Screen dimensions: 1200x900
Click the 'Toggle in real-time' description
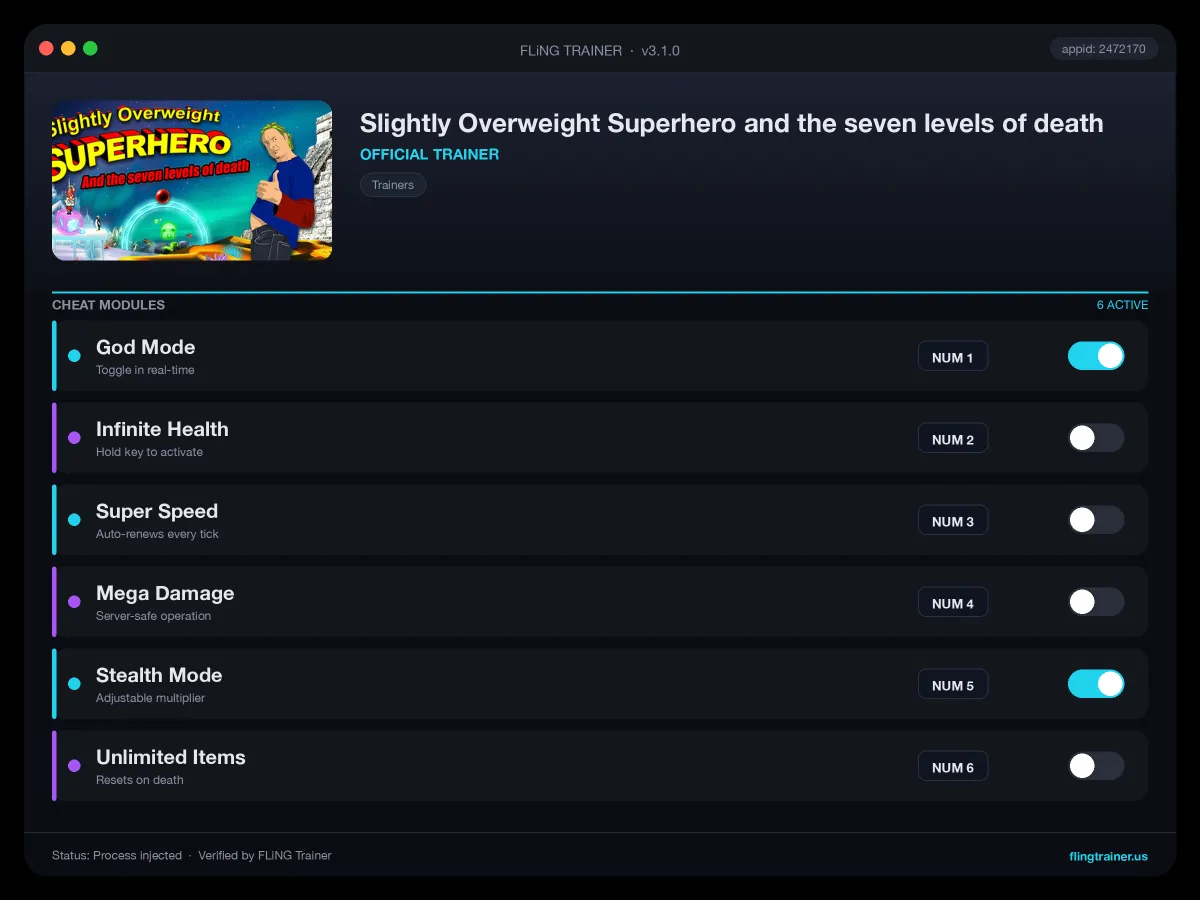[x=145, y=370]
